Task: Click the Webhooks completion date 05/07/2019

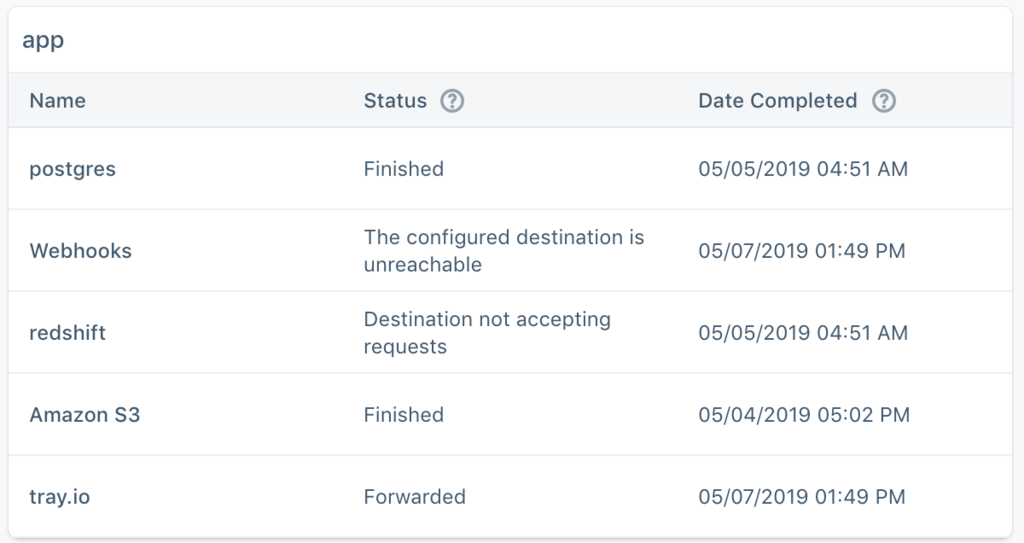Action: coord(801,250)
